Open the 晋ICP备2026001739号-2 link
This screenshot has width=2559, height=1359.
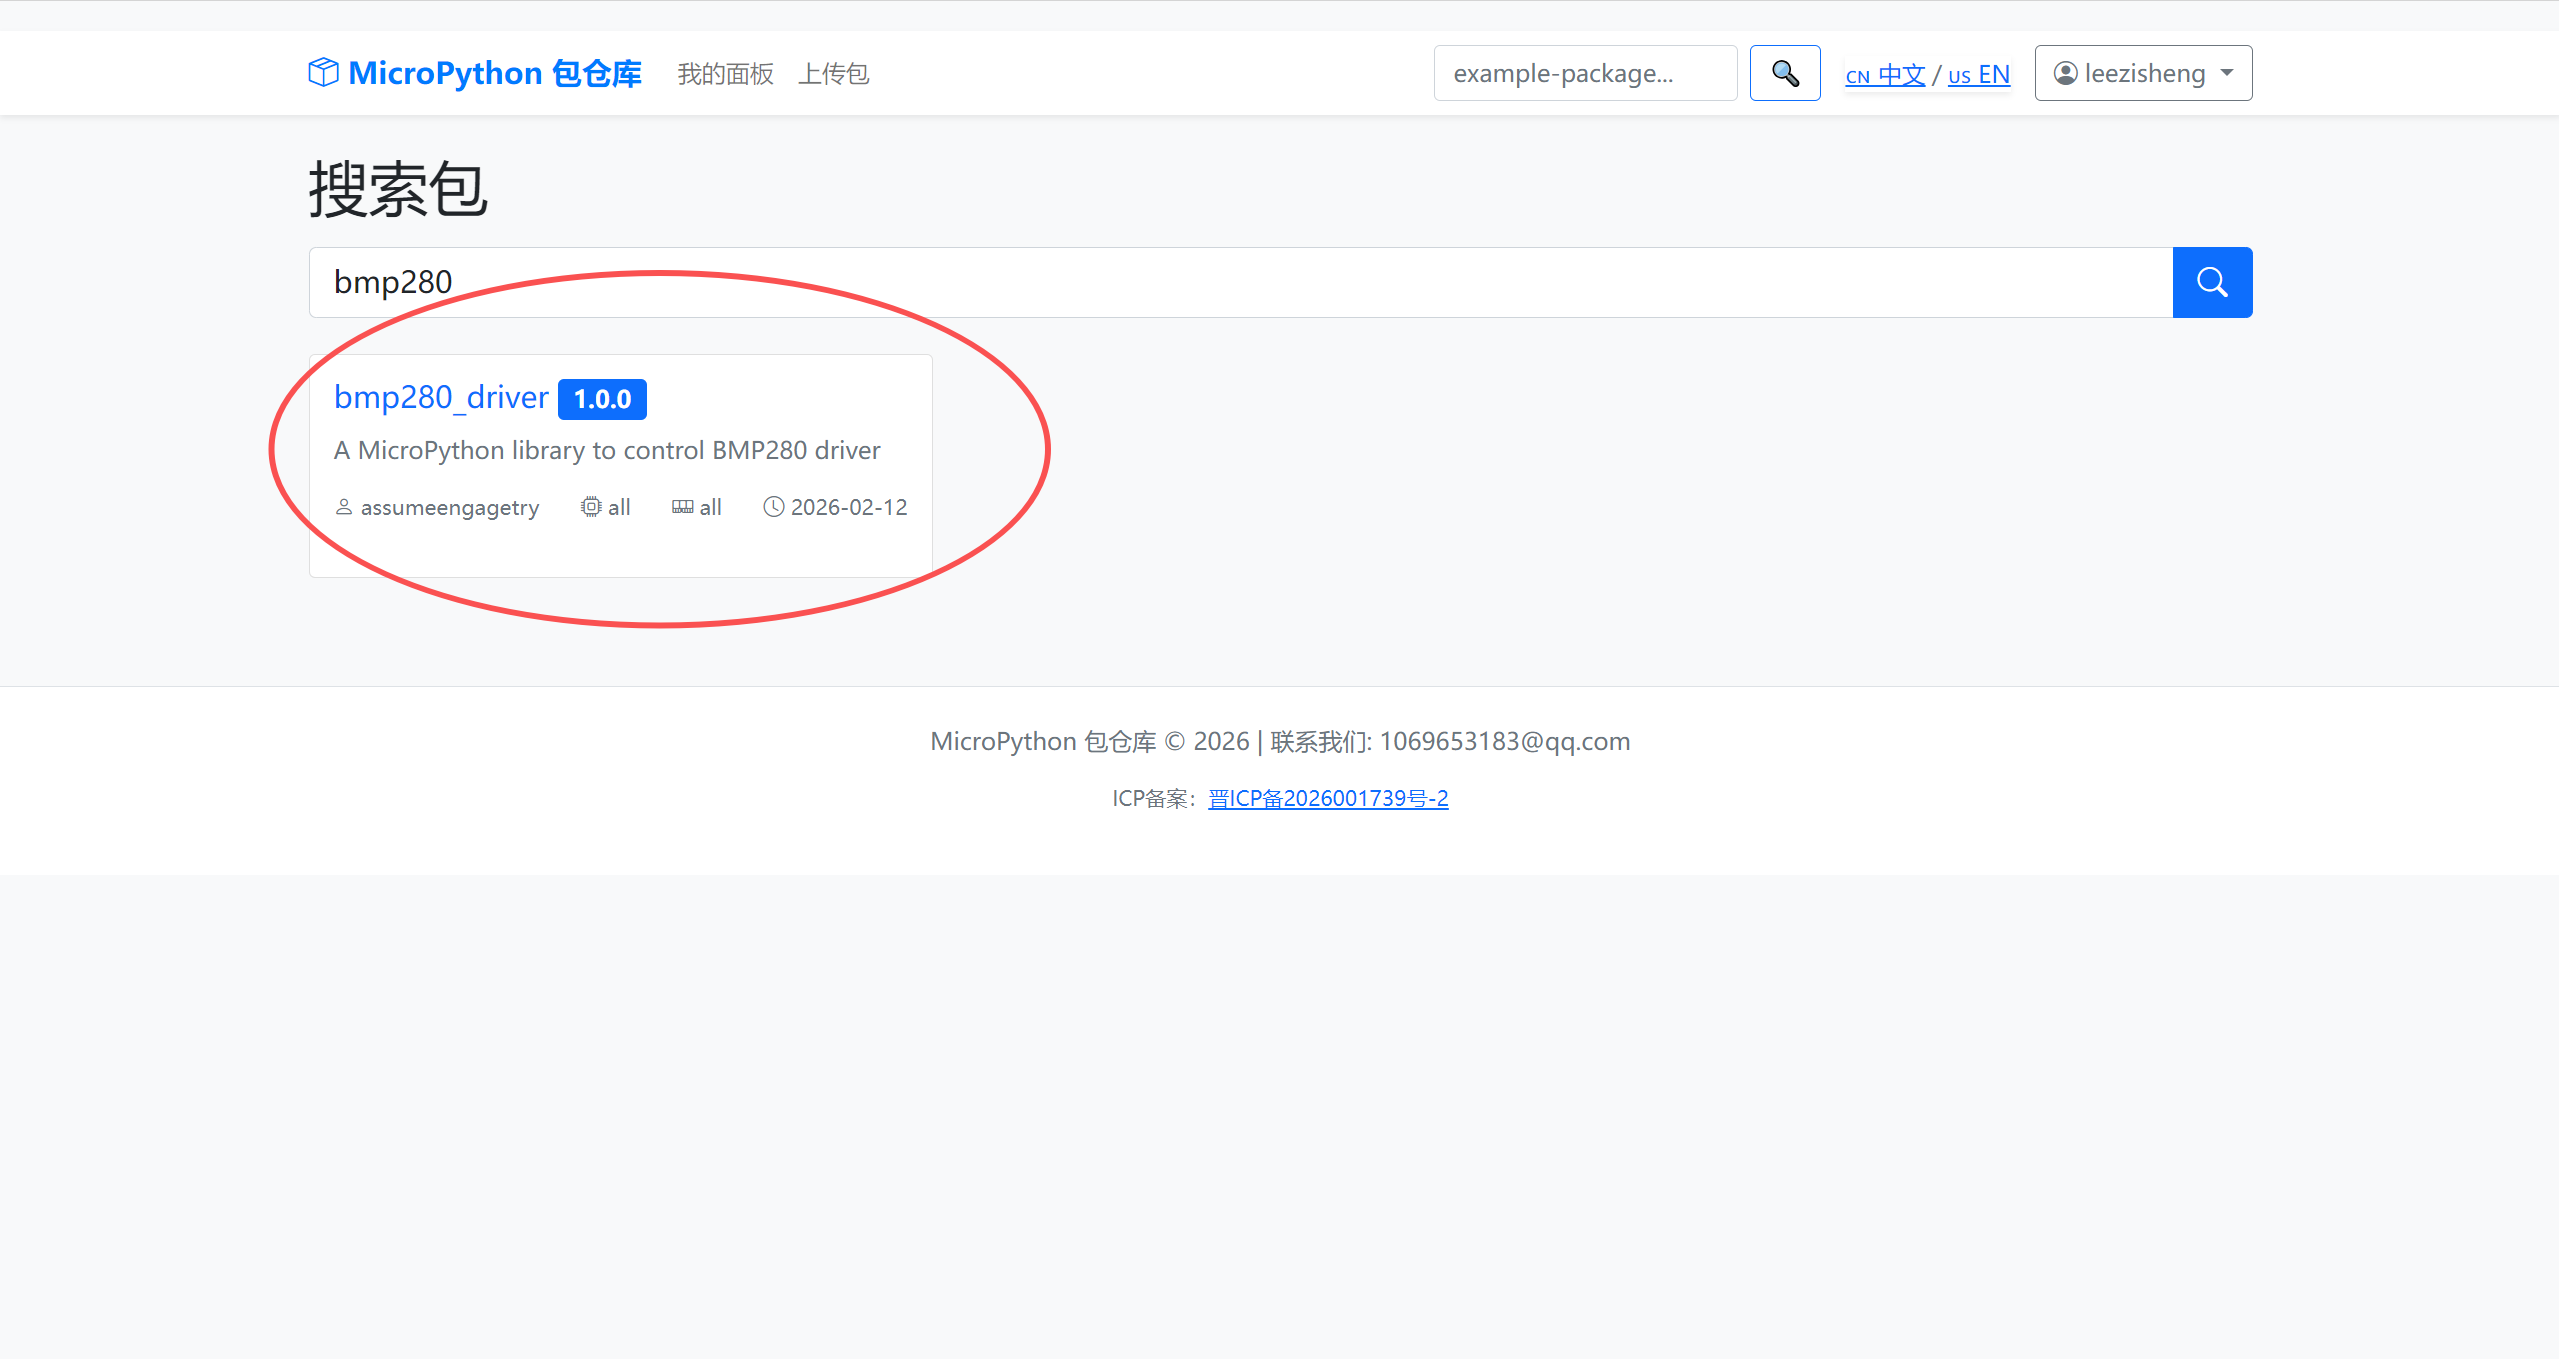coord(1328,798)
